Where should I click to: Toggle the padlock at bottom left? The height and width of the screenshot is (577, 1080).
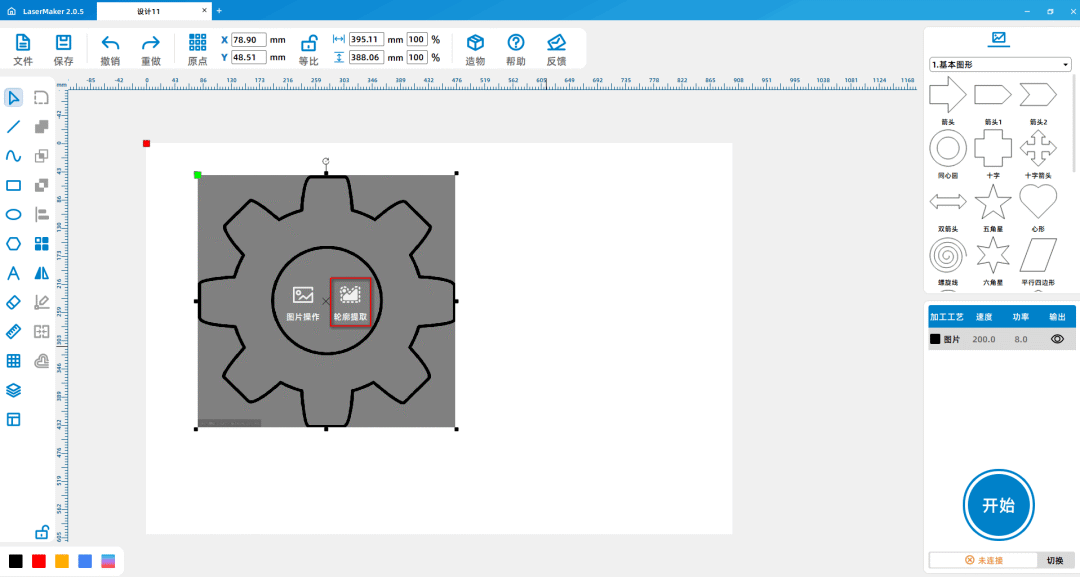coord(42,532)
